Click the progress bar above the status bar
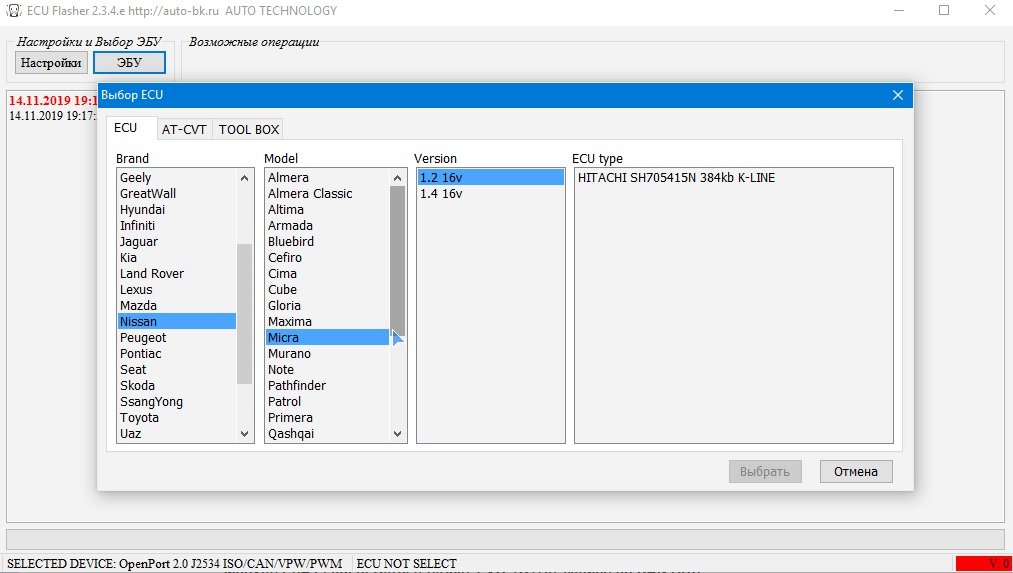This screenshot has height=573, width=1013. 505,539
